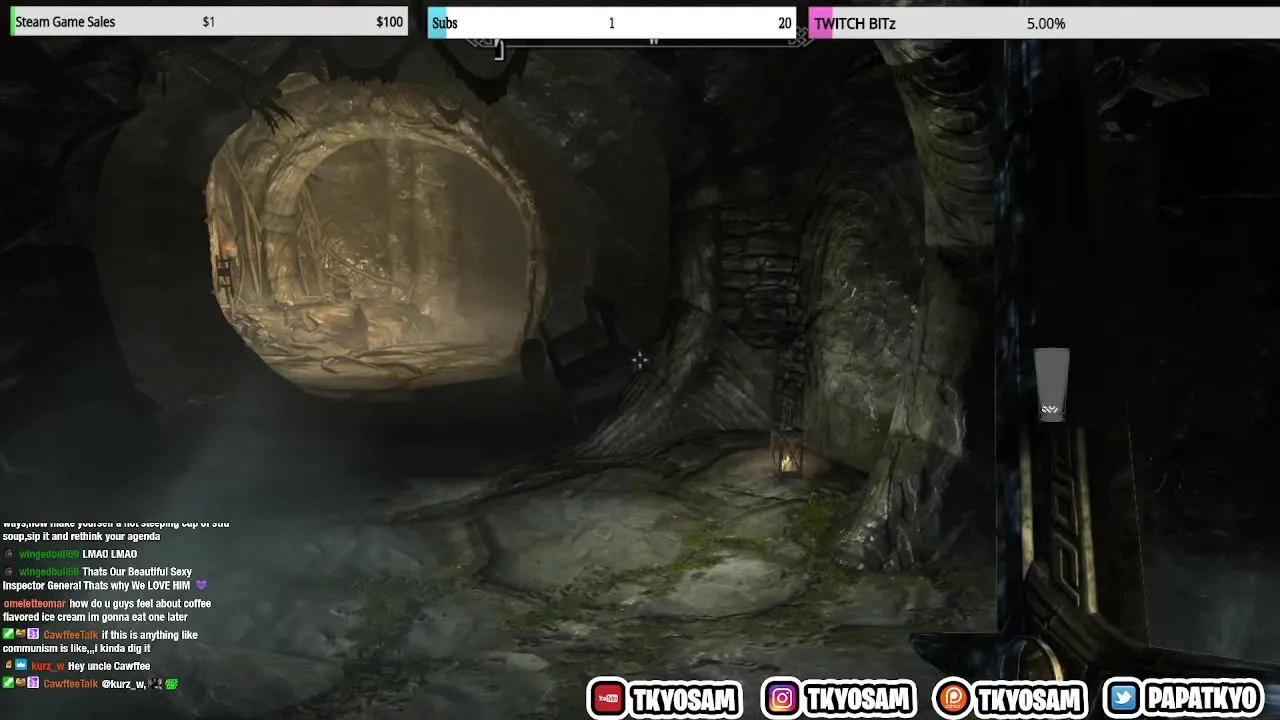Click the green moderator badge beside the communism message
The width and height of the screenshot is (1280, 720).
(8, 634)
